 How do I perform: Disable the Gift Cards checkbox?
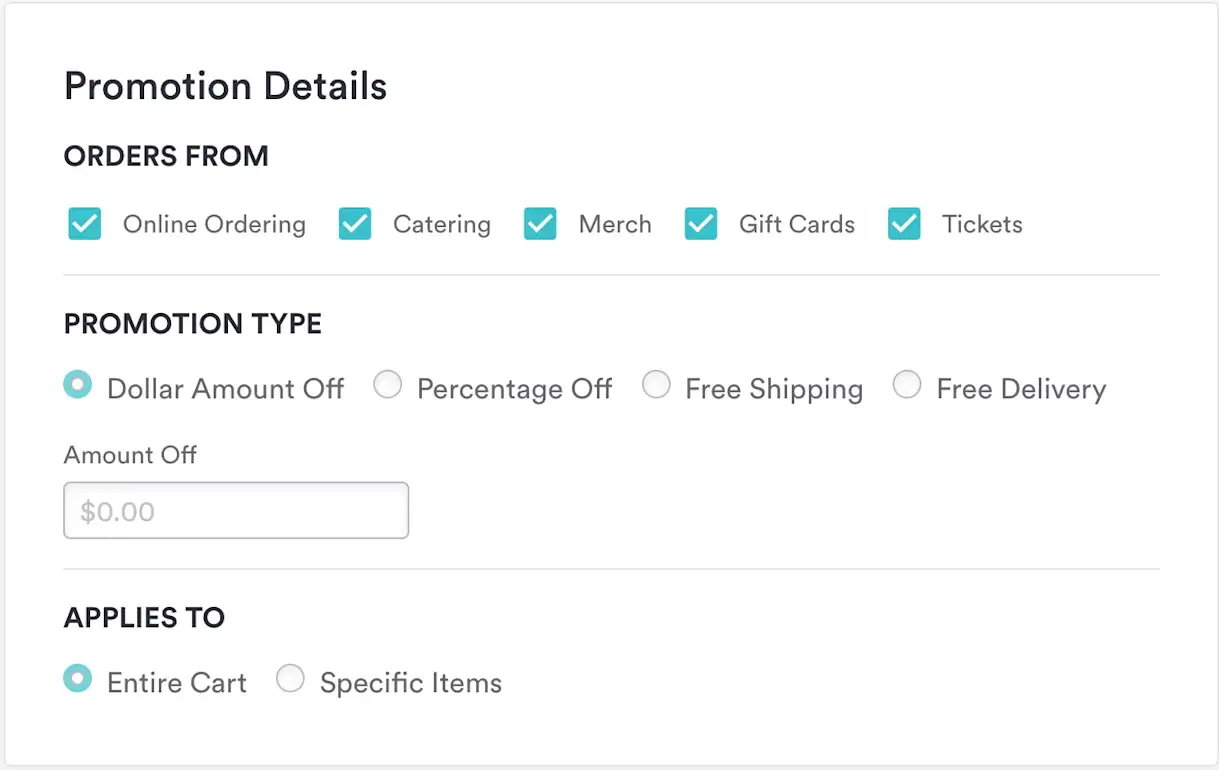click(x=701, y=224)
